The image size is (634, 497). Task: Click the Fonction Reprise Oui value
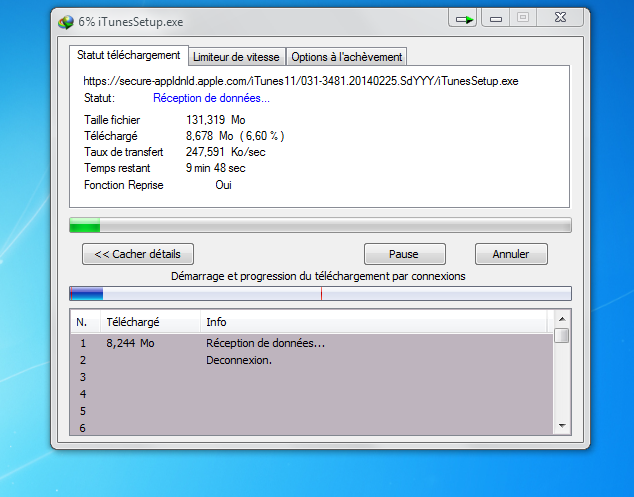pos(224,185)
